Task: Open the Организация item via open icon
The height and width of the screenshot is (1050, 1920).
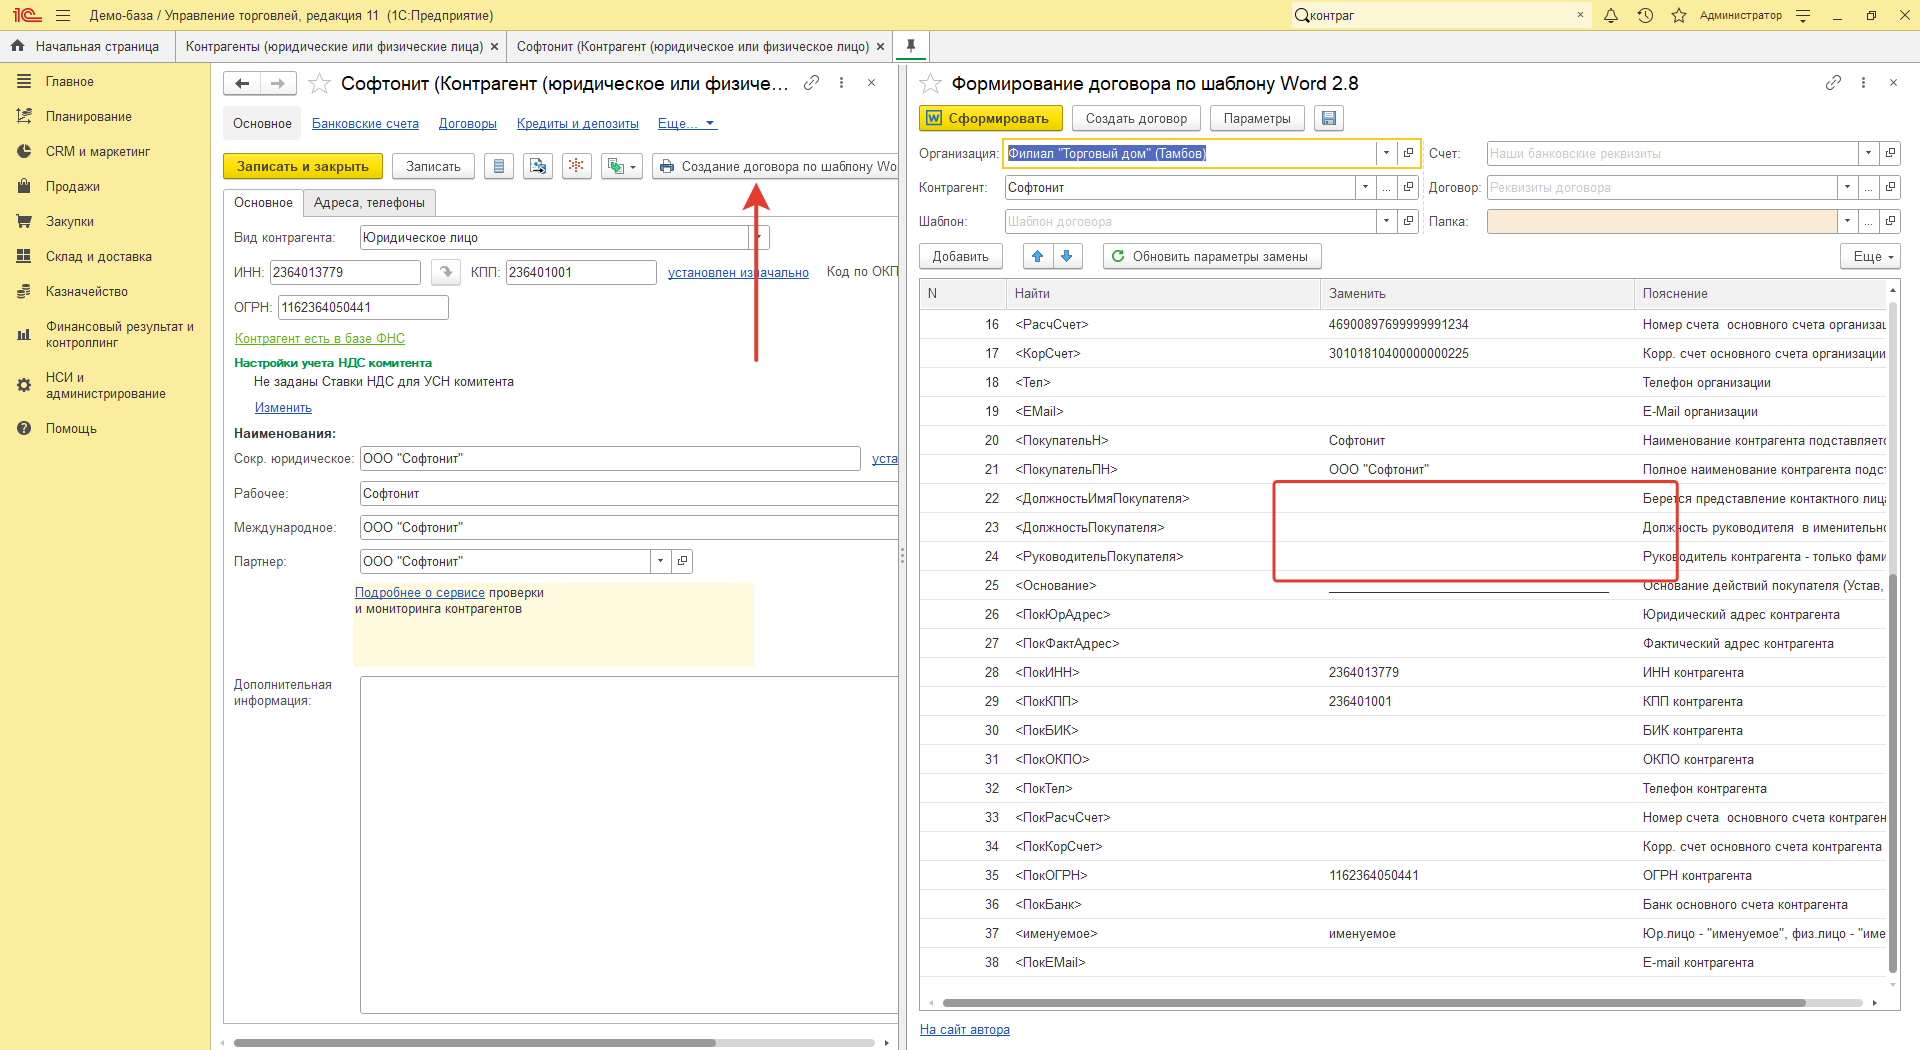Action: (x=1408, y=153)
